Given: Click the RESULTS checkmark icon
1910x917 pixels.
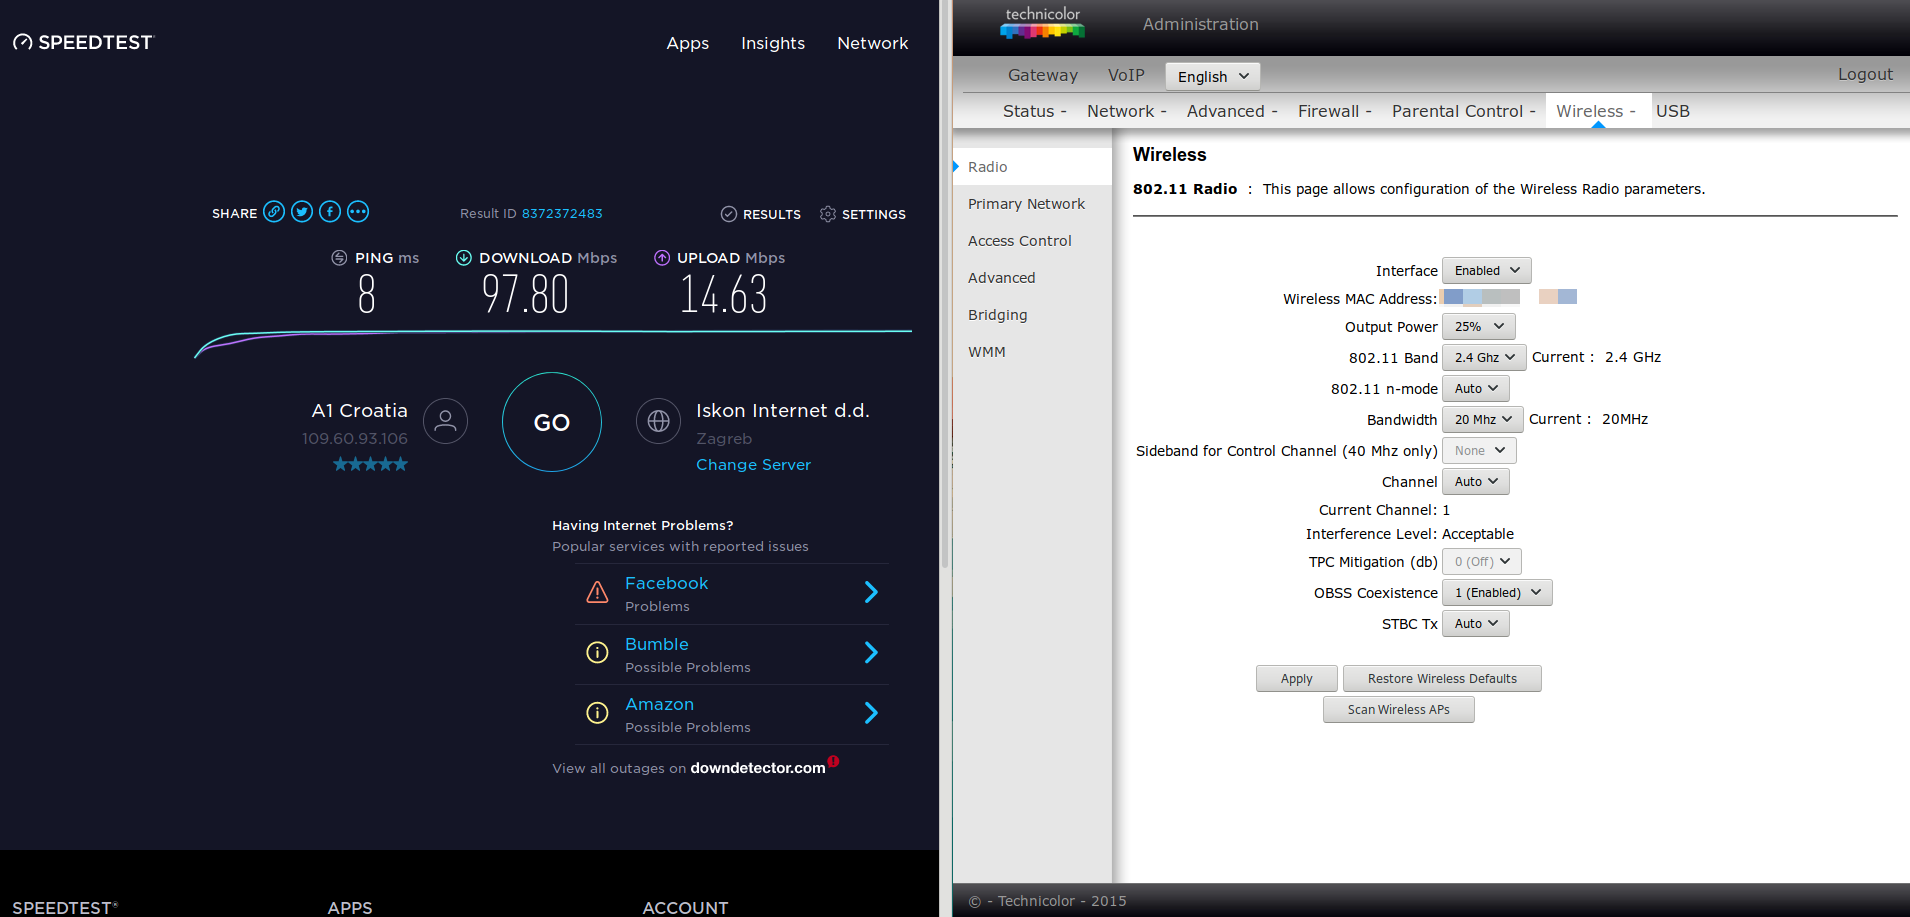Looking at the screenshot, I should pyautogui.click(x=729, y=214).
